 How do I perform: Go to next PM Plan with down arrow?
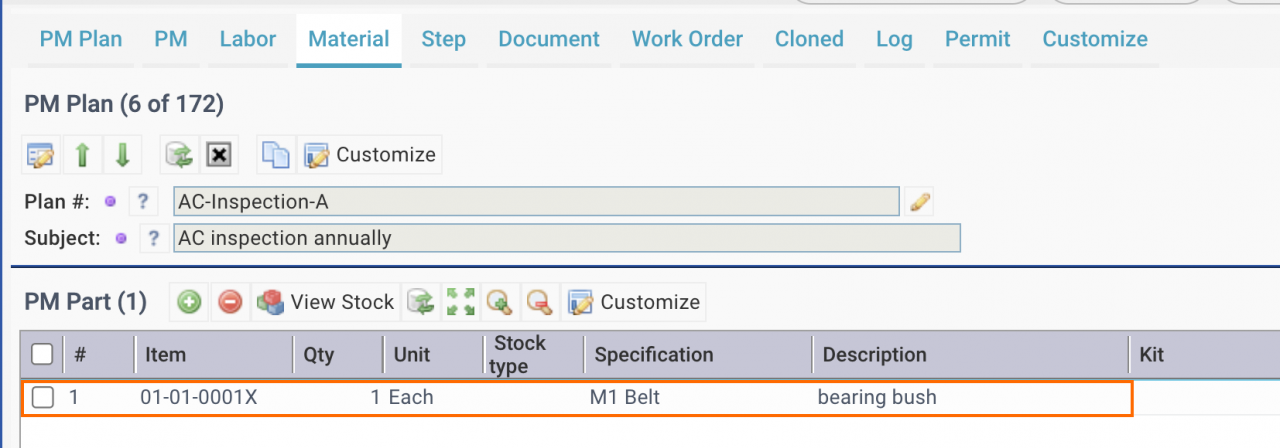pyautogui.click(x=122, y=155)
